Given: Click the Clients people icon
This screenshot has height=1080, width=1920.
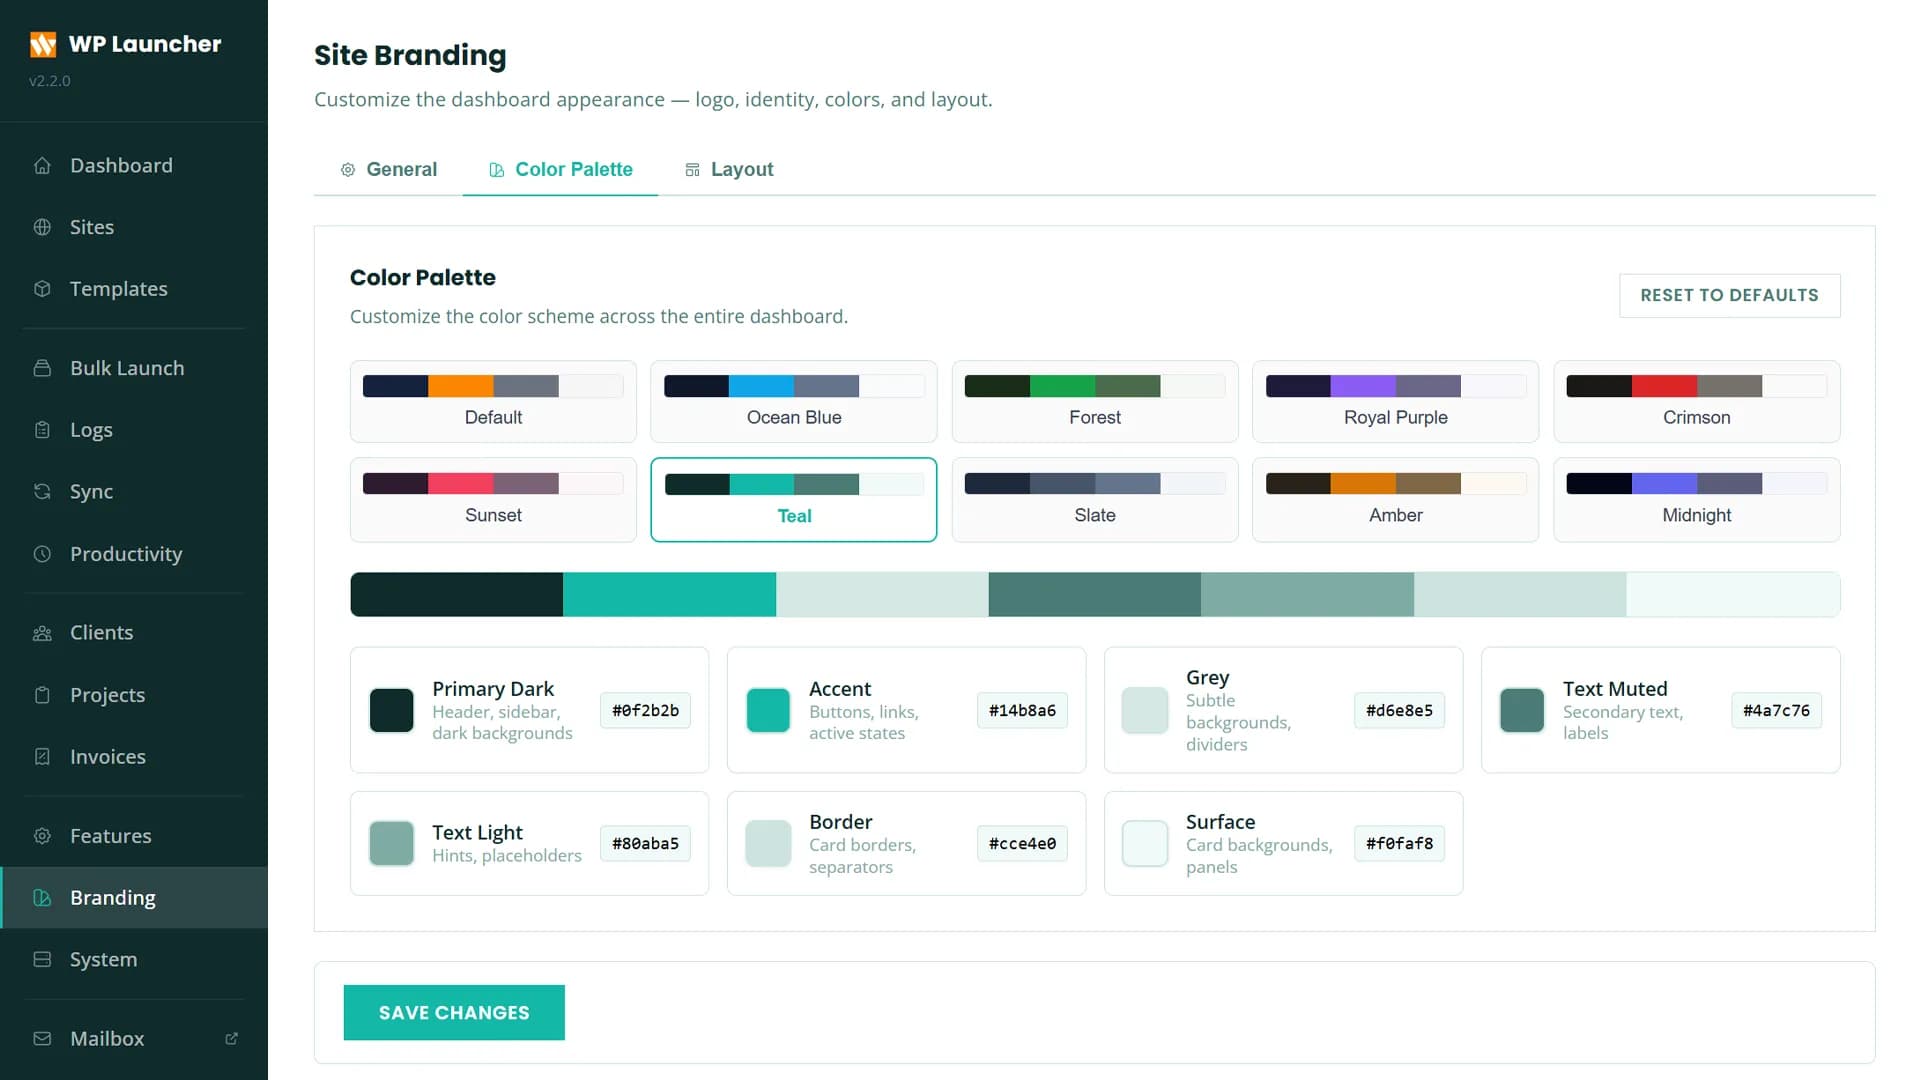Looking at the screenshot, I should pyautogui.click(x=42, y=633).
